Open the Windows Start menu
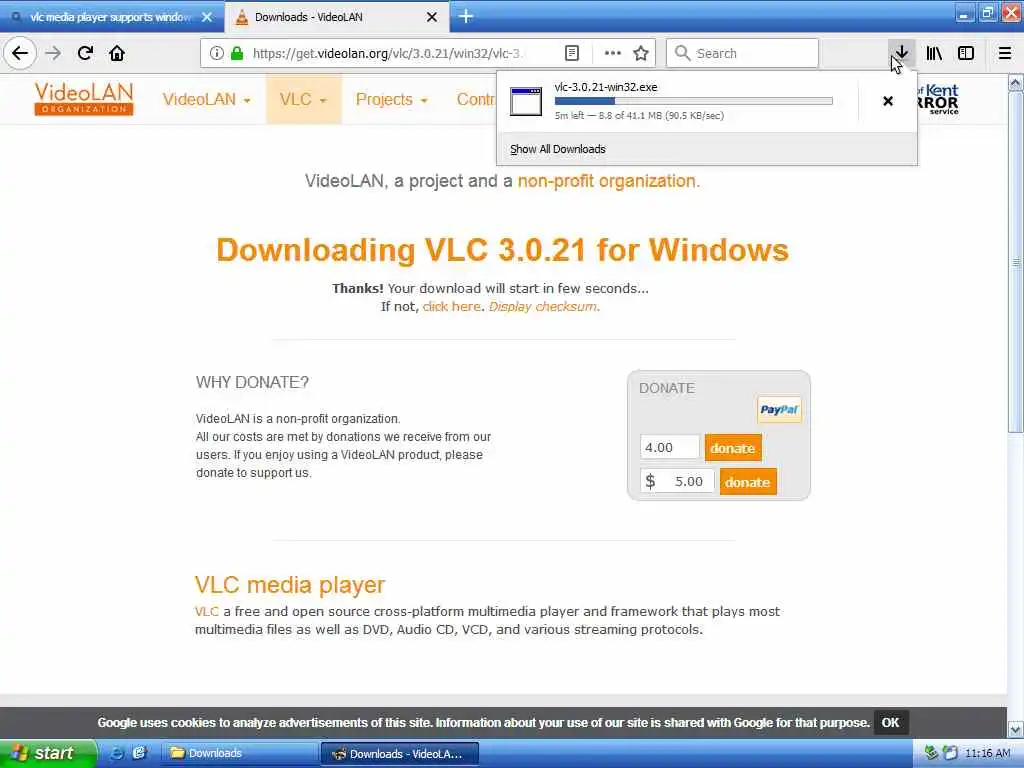 (x=48, y=753)
